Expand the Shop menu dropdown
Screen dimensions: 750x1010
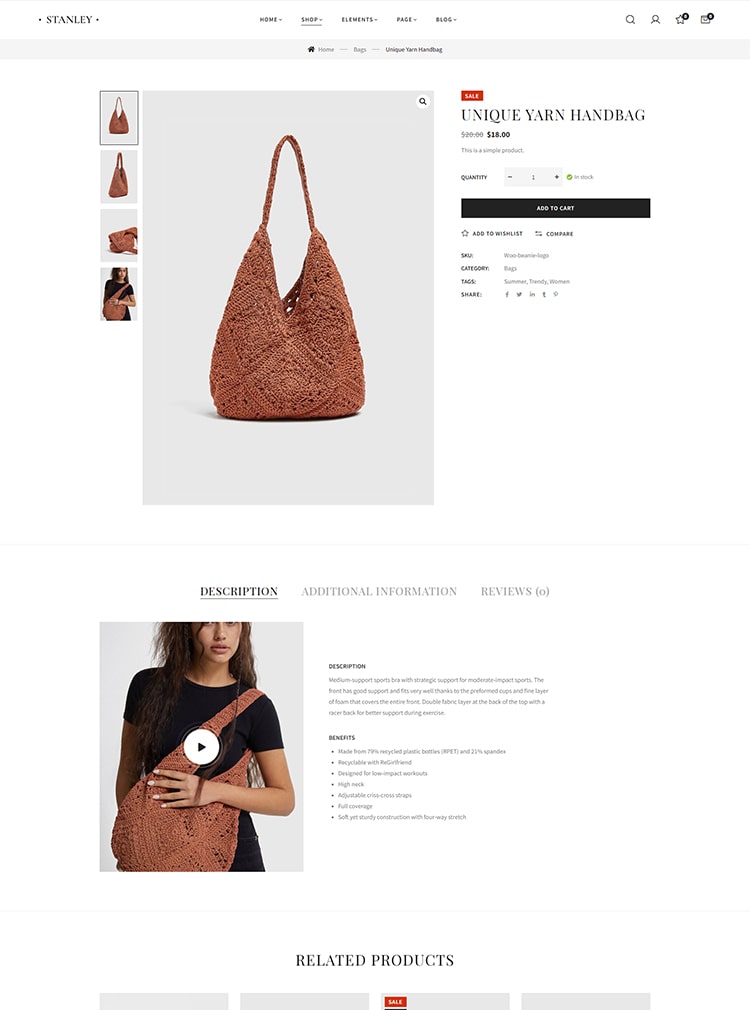click(312, 20)
